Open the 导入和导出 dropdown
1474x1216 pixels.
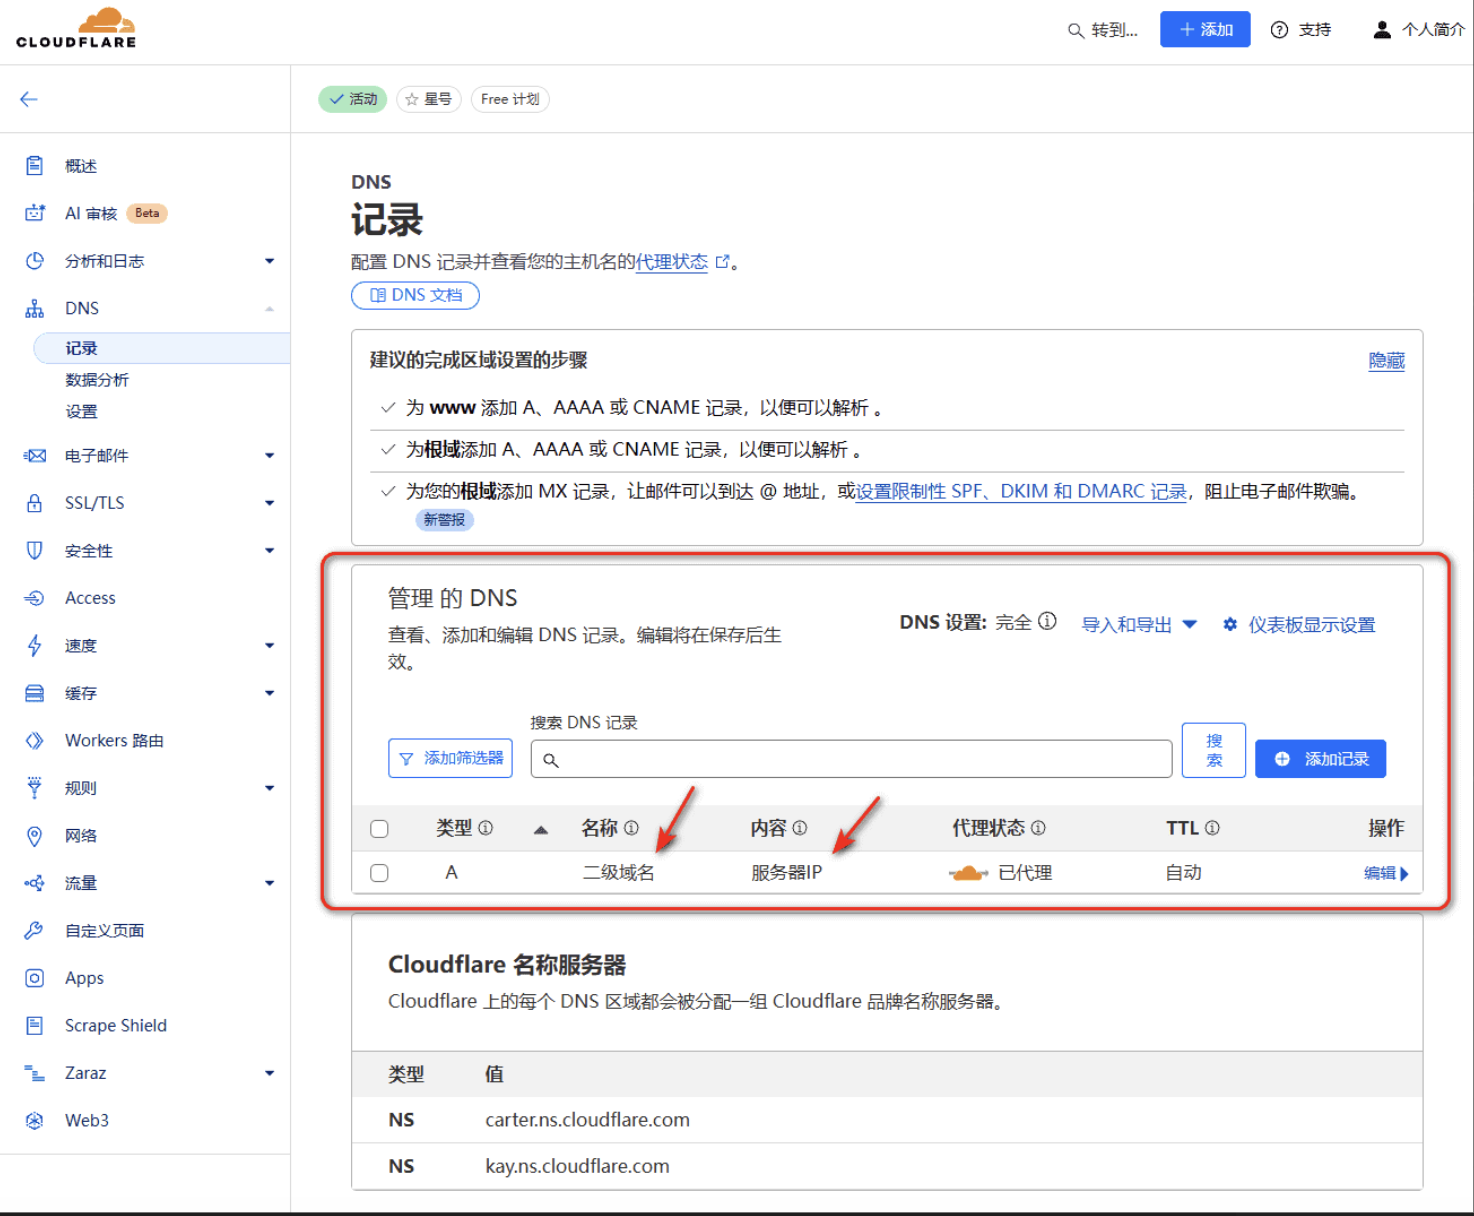[1139, 625]
